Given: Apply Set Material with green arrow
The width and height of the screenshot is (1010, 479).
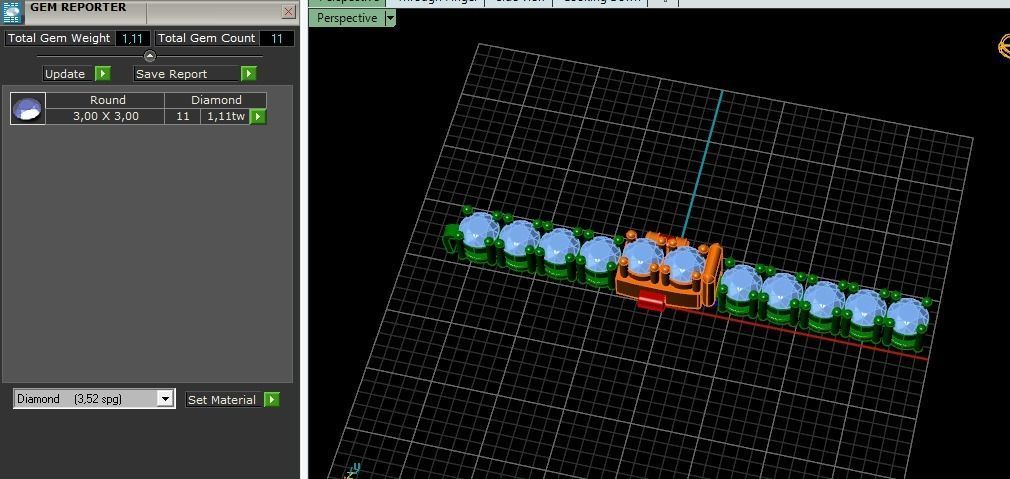Looking at the screenshot, I should pyautogui.click(x=272, y=400).
